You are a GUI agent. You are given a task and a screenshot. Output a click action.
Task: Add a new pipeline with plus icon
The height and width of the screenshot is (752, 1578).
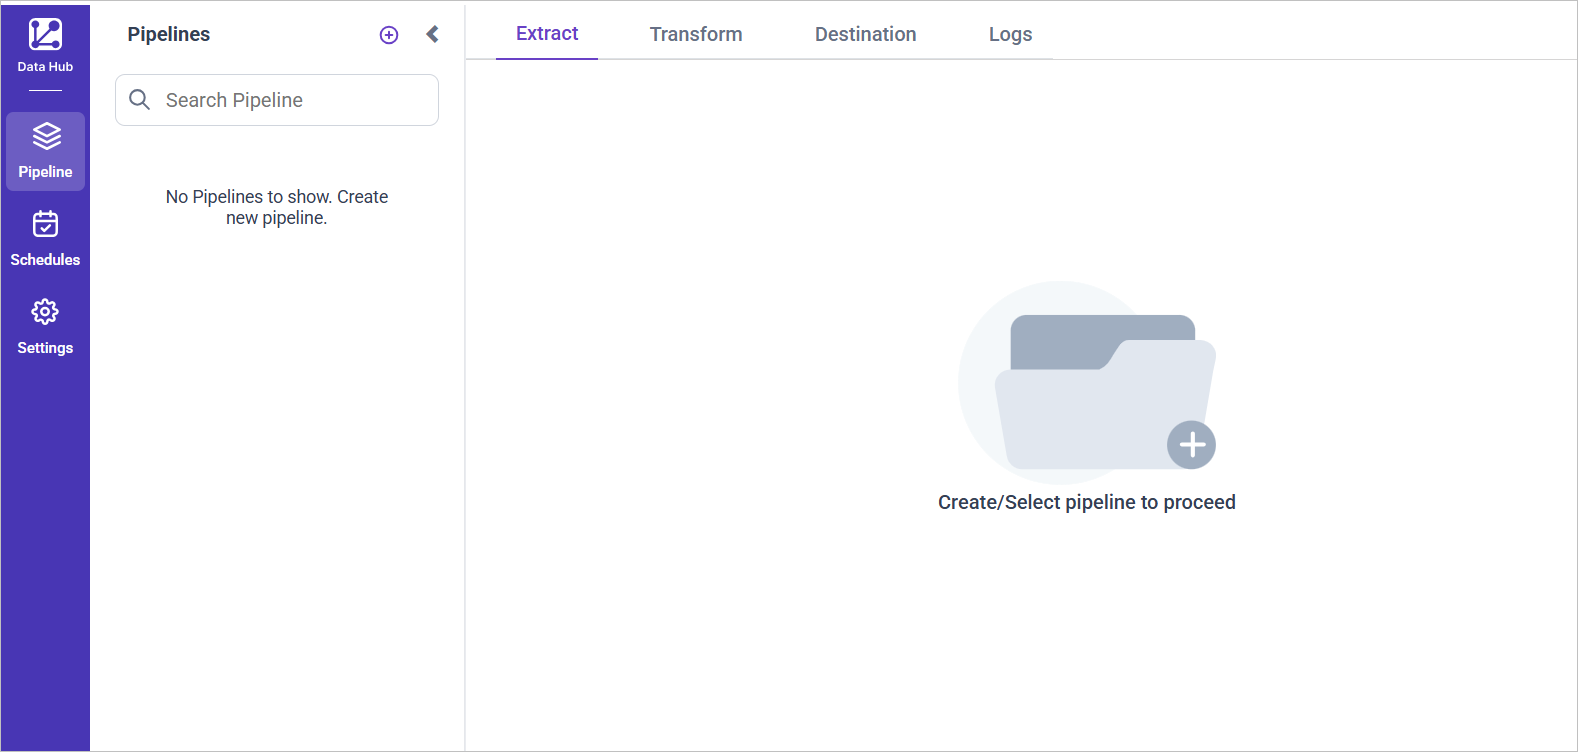coord(389,35)
